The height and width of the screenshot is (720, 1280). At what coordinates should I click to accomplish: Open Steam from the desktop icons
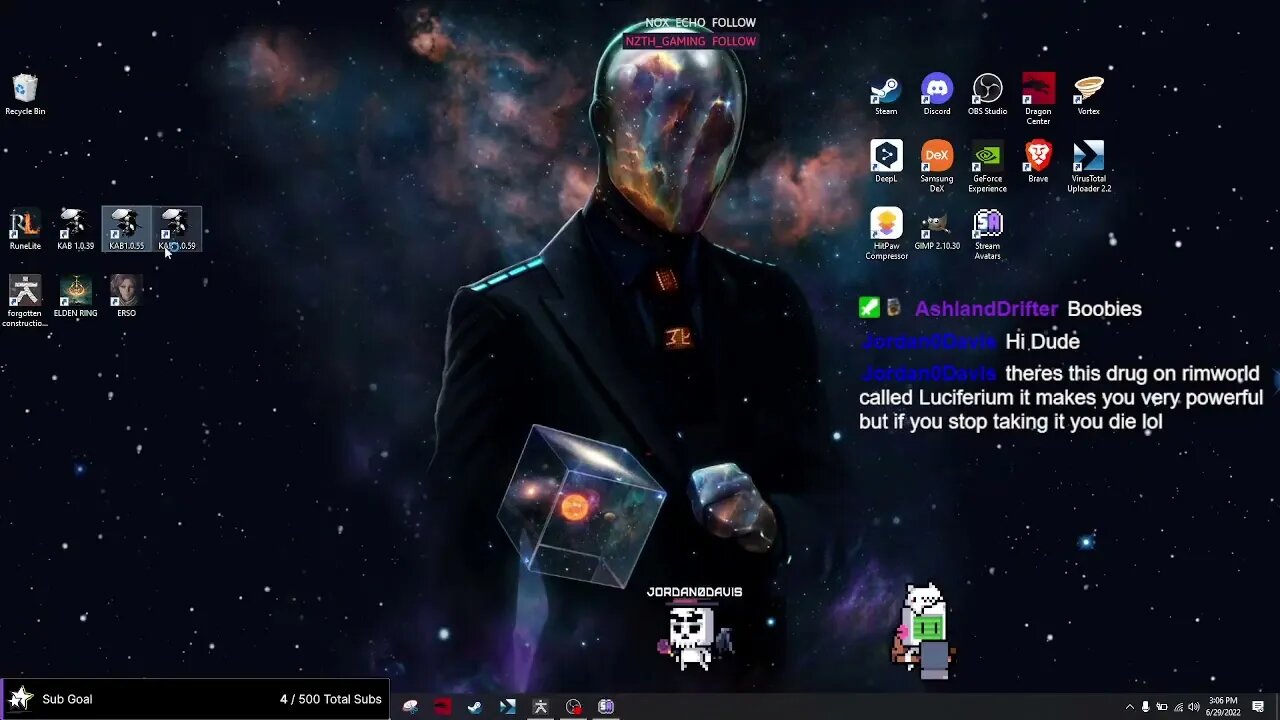[x=886, y=95]
